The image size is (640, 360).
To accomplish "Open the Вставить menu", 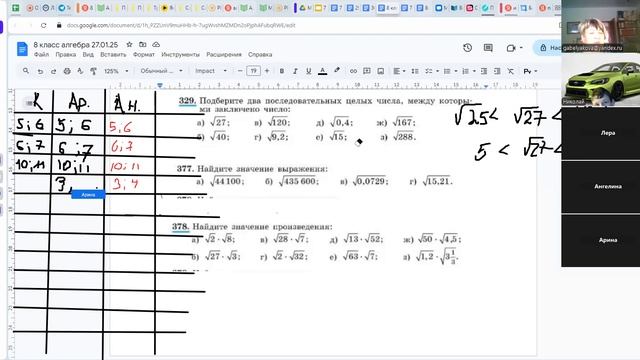I will coord(113,54).
